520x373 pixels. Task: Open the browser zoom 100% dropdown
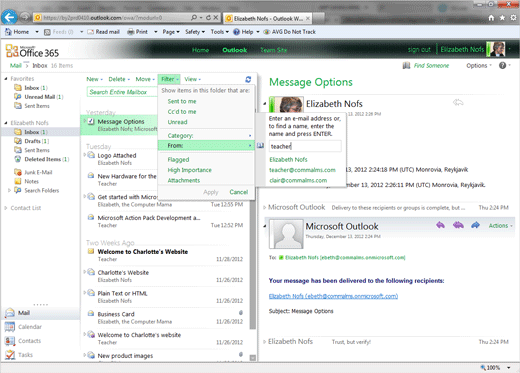click(x=509, y=368)
